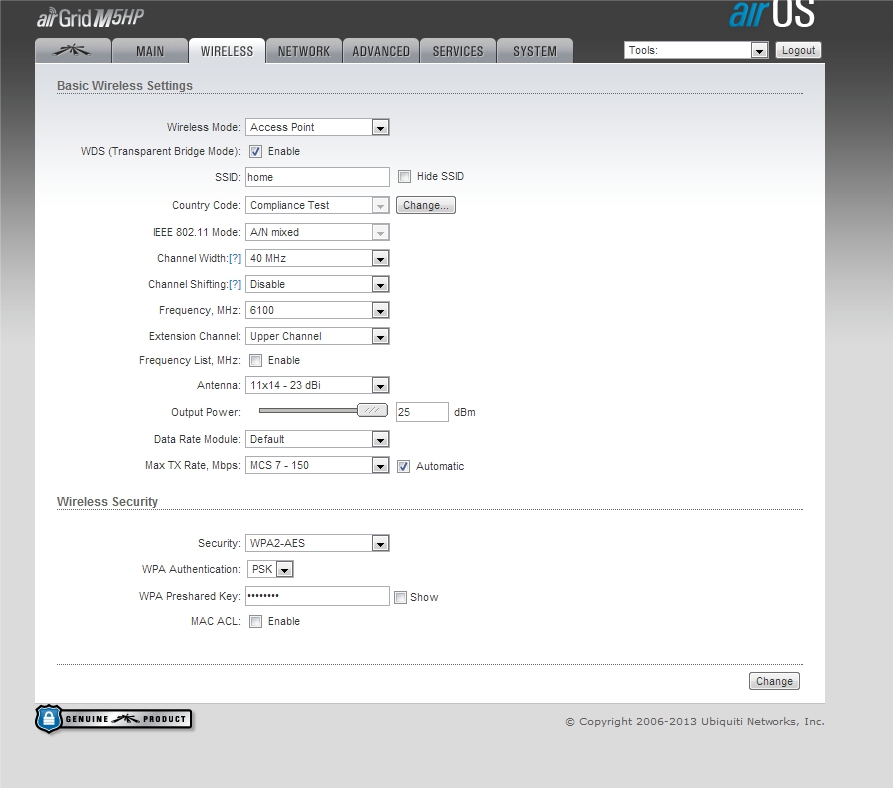Go to the SYSTEM tab
This screenshot has height=788, width=893.
coord(535,51)
